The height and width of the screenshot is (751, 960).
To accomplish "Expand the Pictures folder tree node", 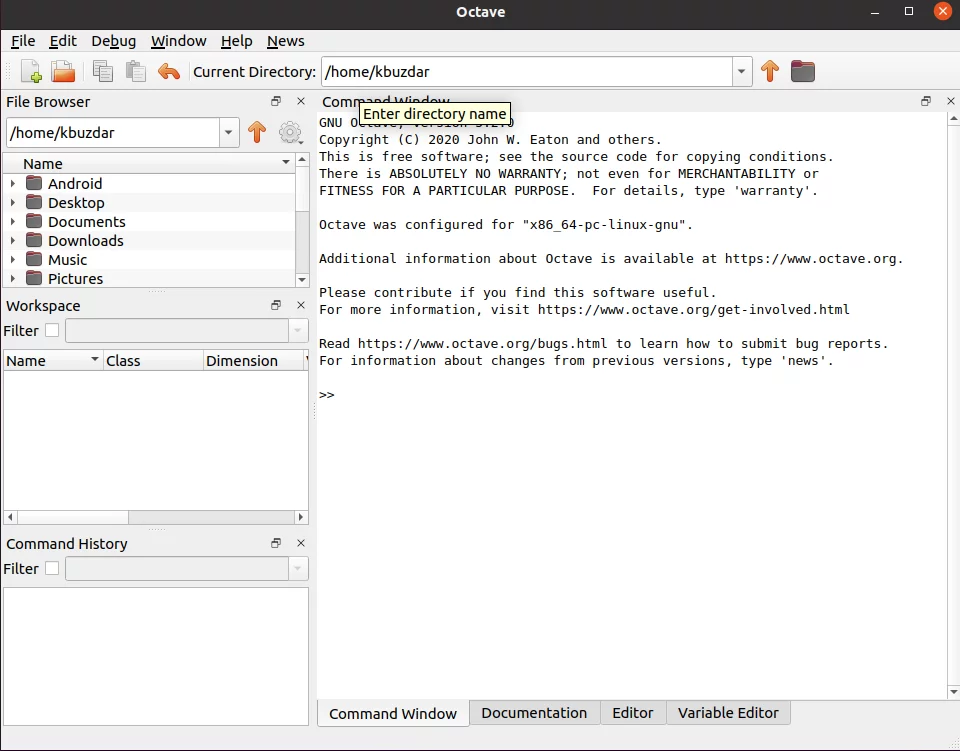I will tap(13, 278).
